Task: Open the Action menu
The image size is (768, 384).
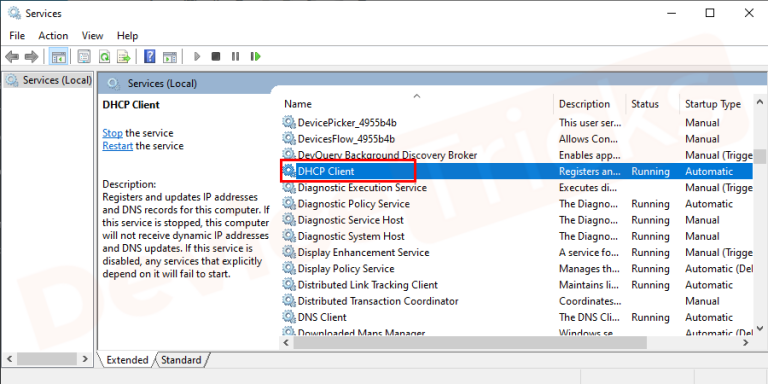Action: (53, 36)
